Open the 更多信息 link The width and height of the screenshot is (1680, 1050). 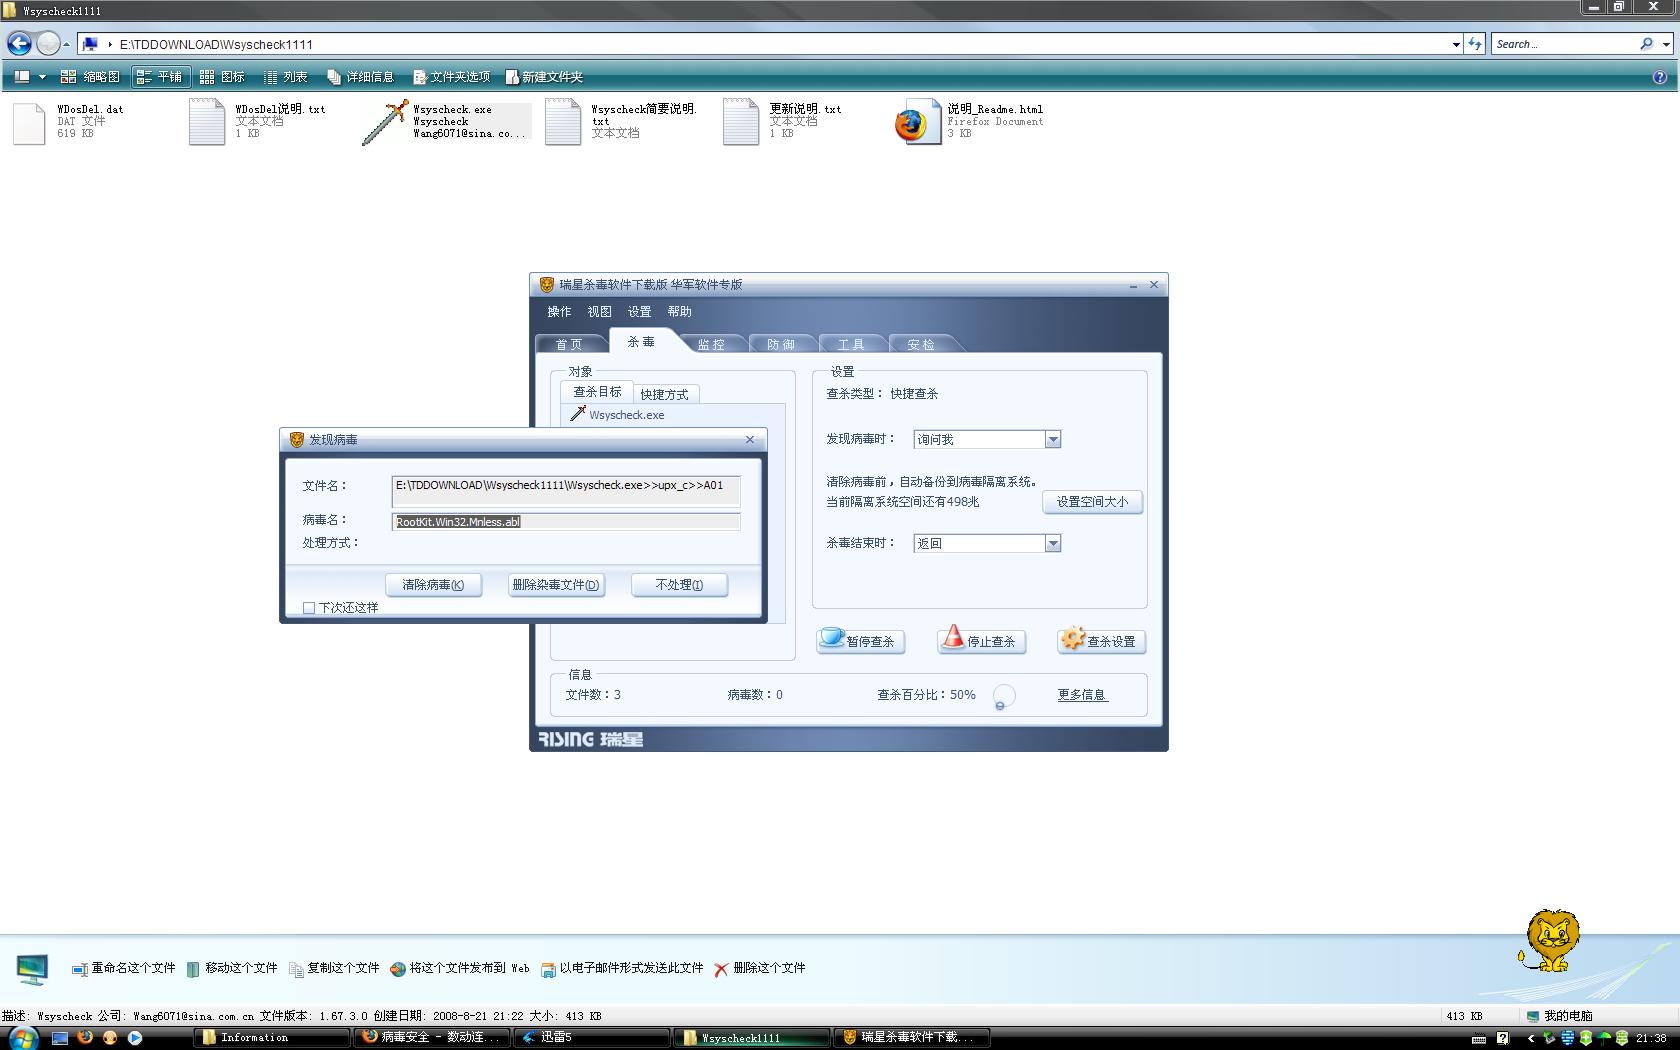pos(1082,695)
